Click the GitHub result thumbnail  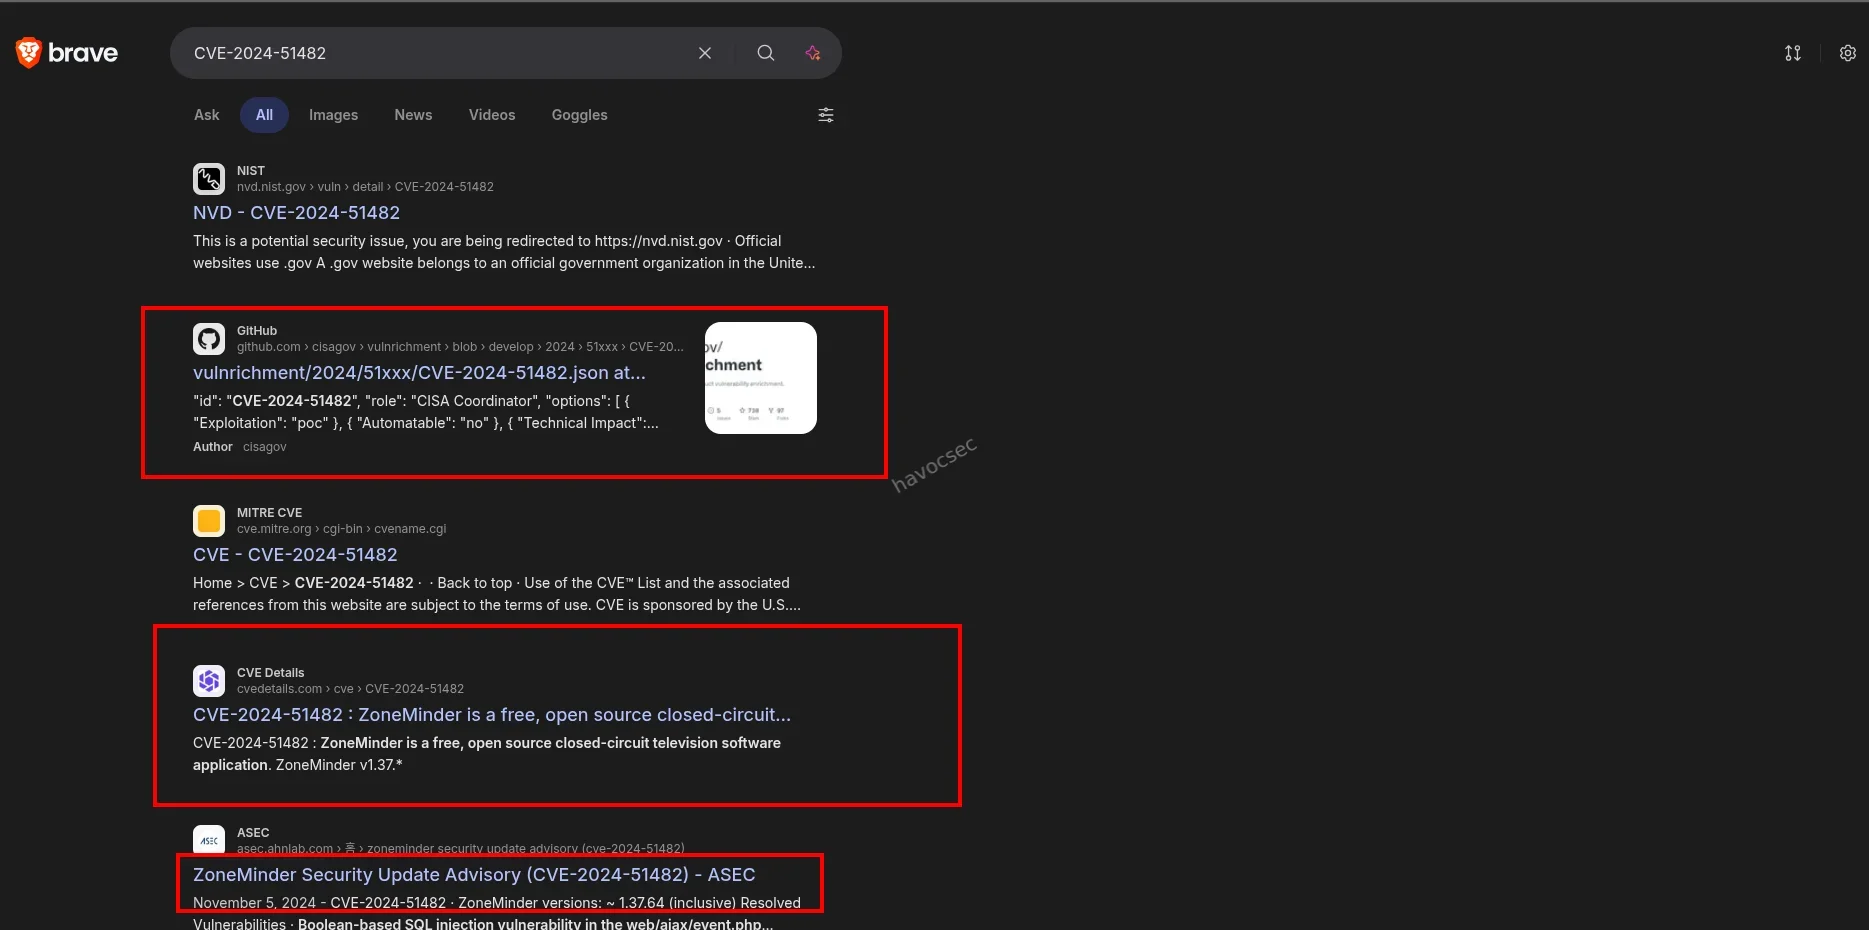coord(761,378)
